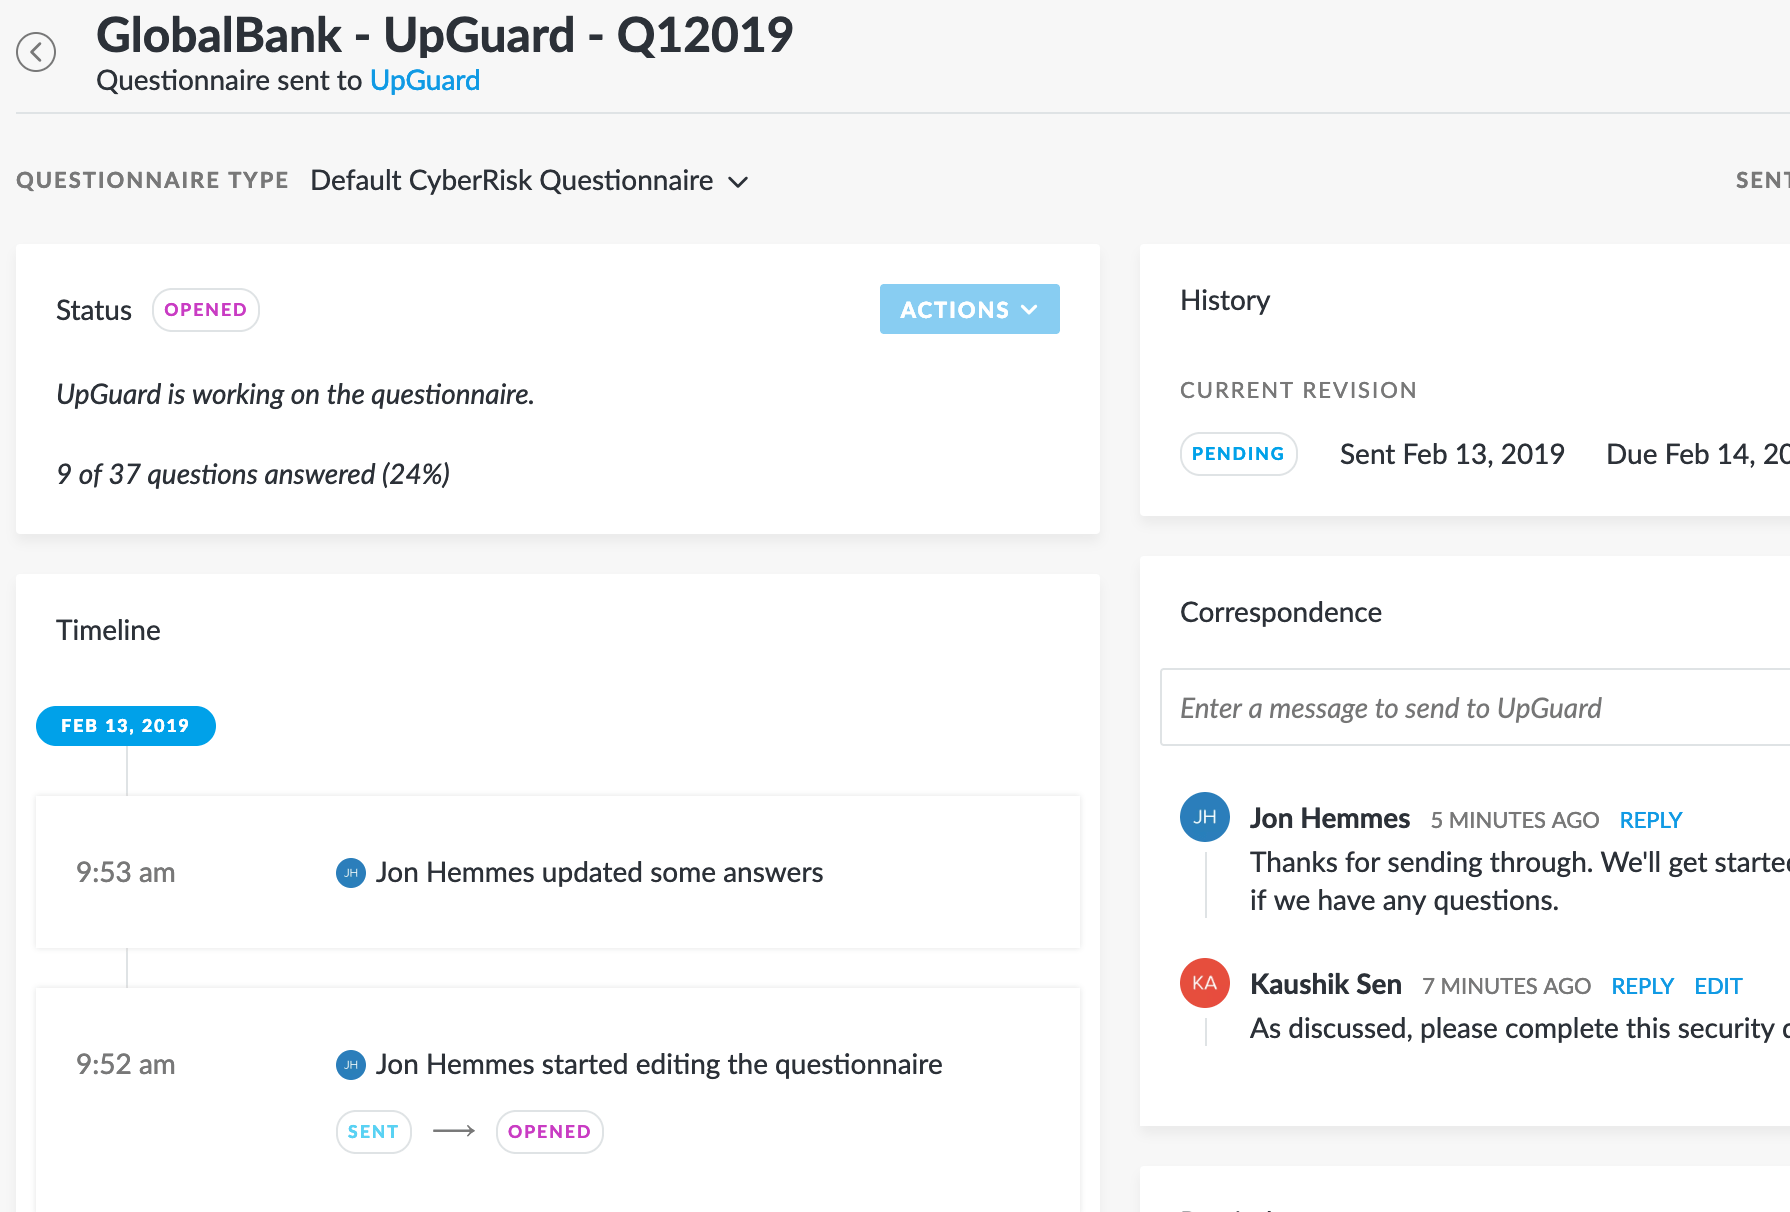Click the Enter a message to send field
1790x1212 pixels.
[1475, 708]
